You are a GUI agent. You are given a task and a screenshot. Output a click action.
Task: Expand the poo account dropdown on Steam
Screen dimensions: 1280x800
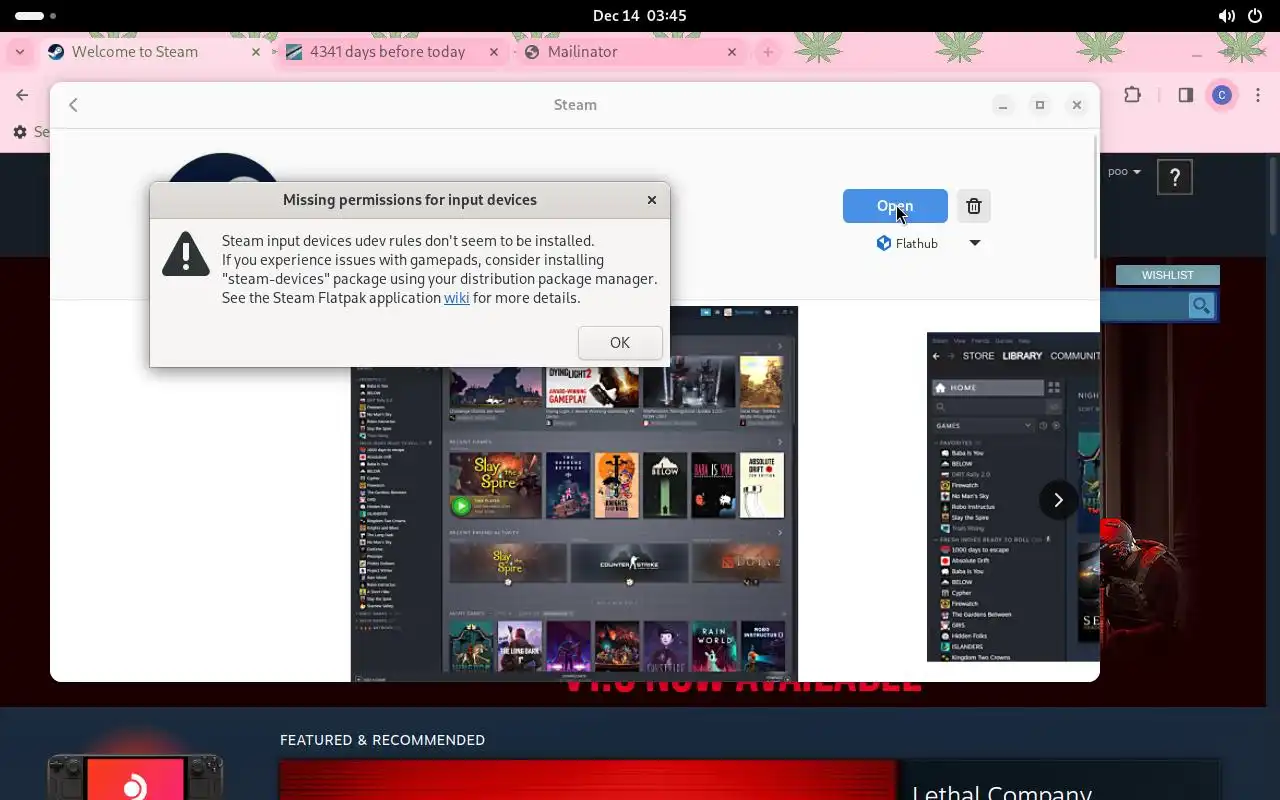1125,172
